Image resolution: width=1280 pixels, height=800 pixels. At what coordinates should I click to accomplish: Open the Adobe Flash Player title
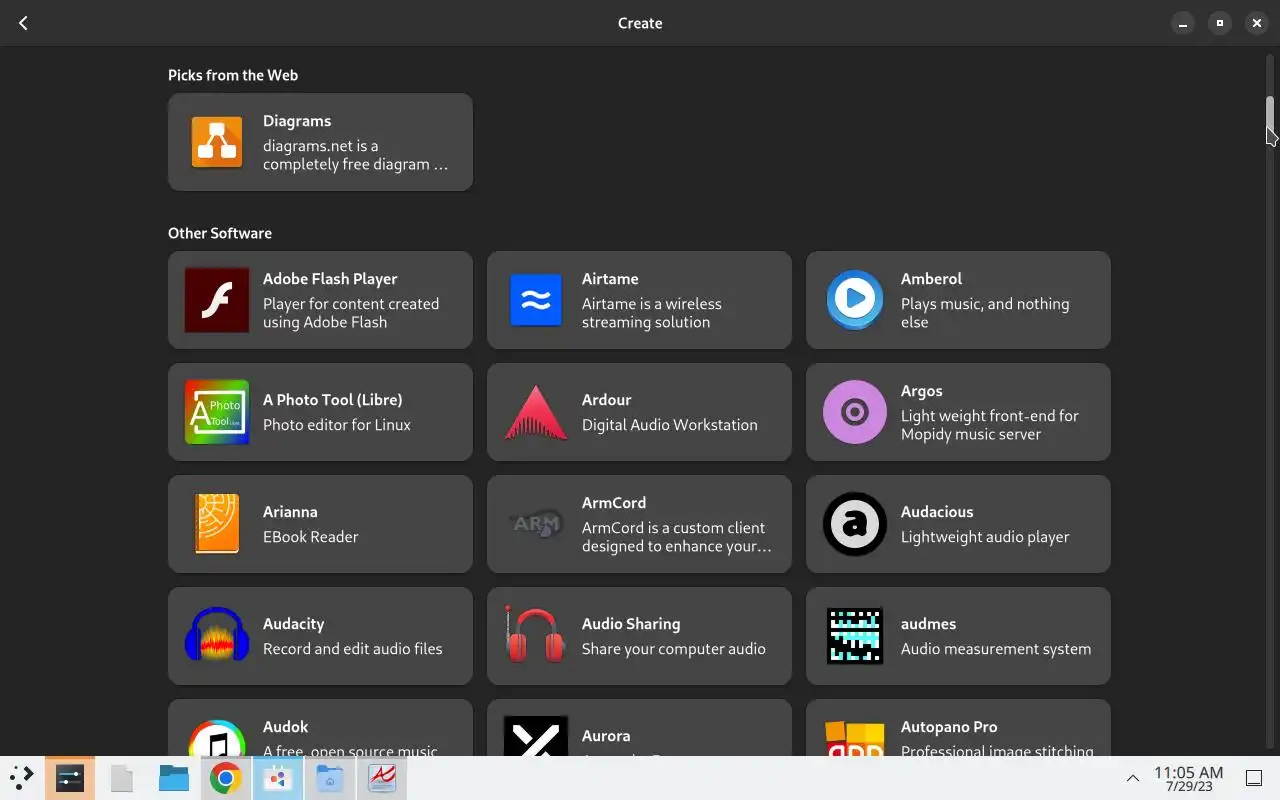(330, 279)
